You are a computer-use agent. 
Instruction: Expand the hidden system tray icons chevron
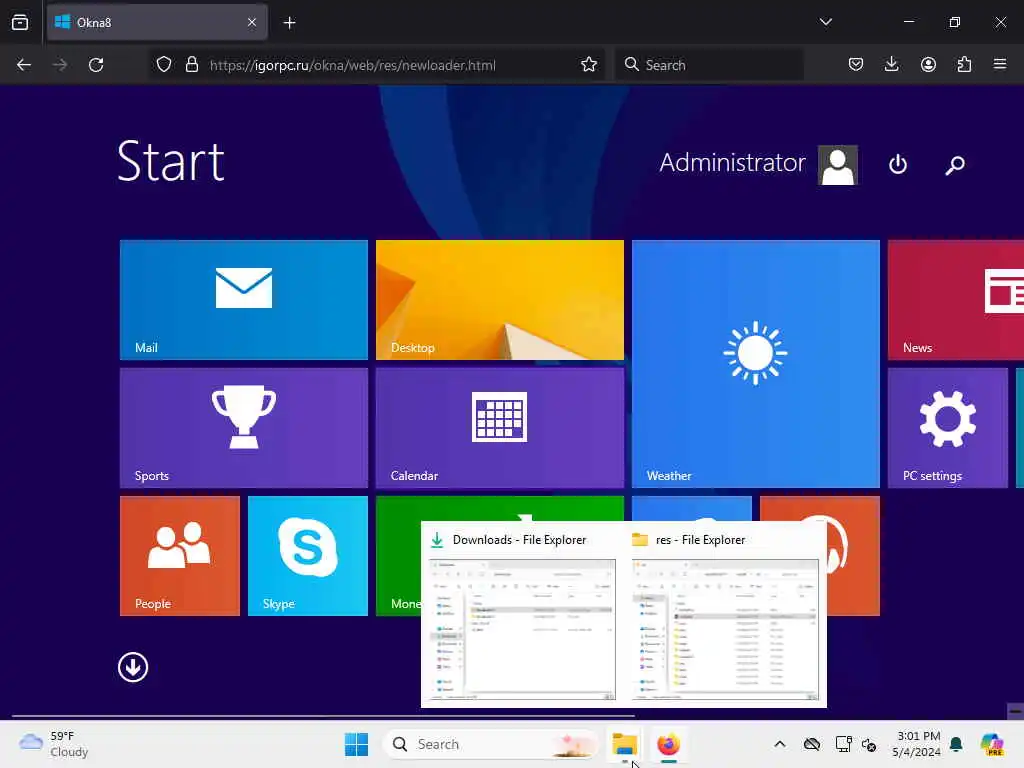coord(779,744)
